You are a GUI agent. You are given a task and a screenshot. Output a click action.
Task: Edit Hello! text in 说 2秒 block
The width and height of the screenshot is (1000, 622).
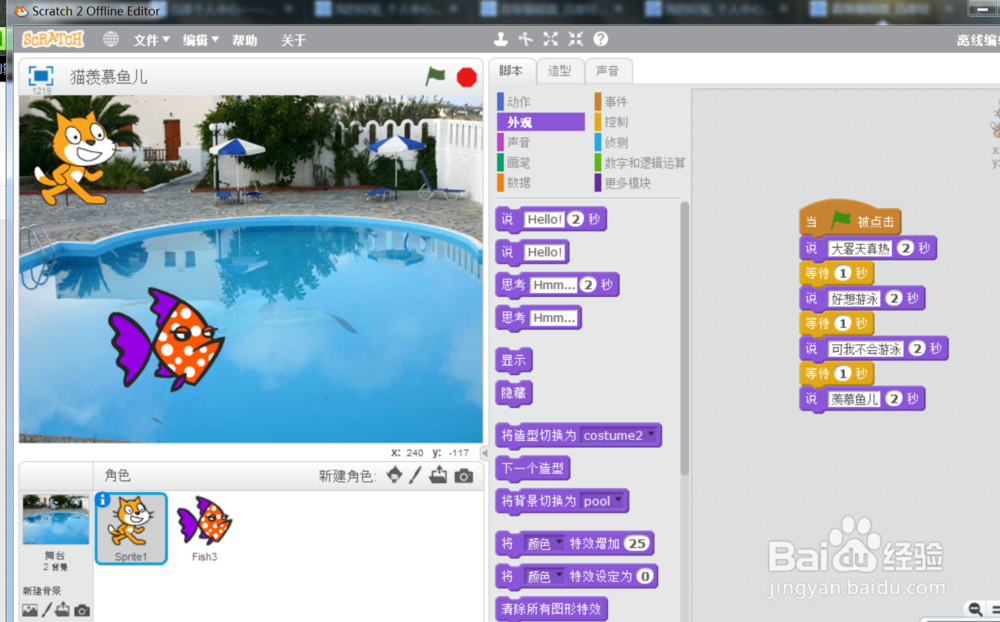(544, 219)
